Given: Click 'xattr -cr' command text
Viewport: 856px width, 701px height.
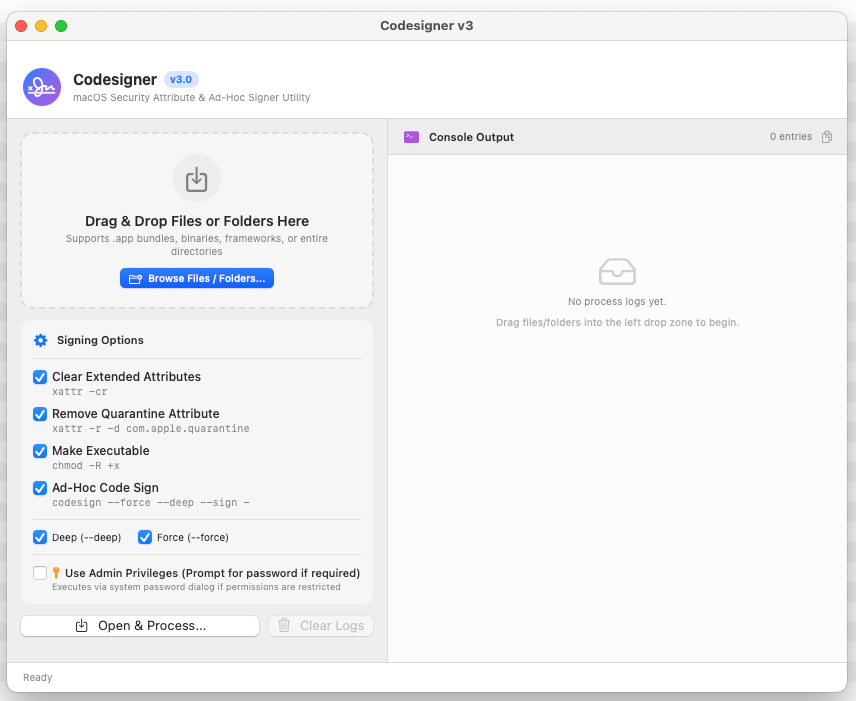Looking at the screenshot, I should click(x=80, y=391).
